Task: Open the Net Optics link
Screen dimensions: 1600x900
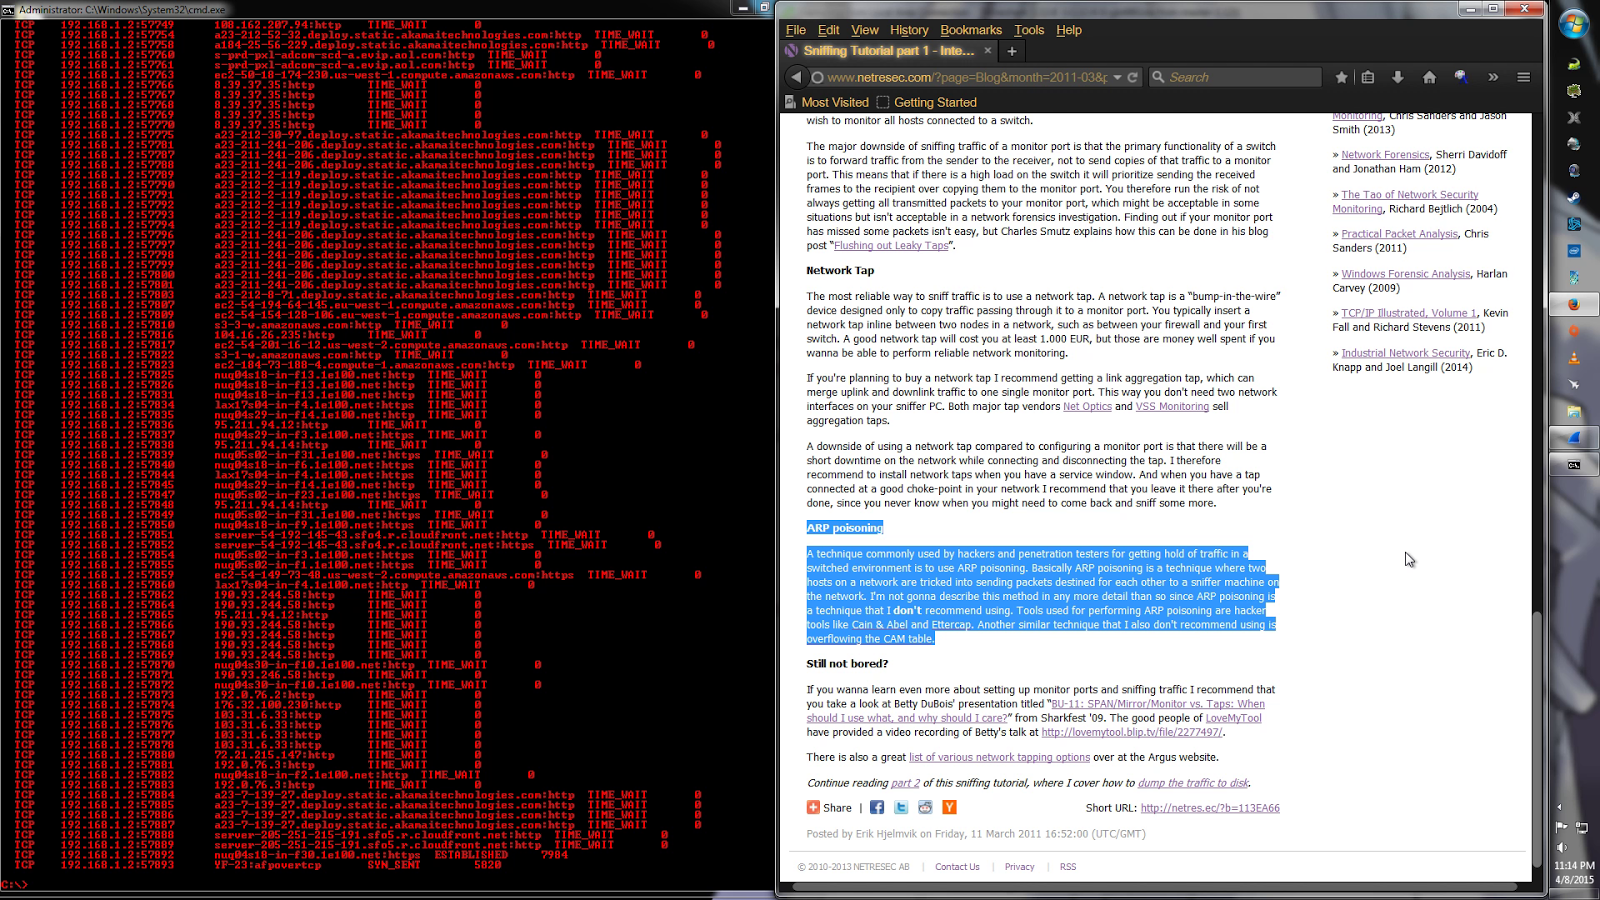Action: pos(1087,406)
